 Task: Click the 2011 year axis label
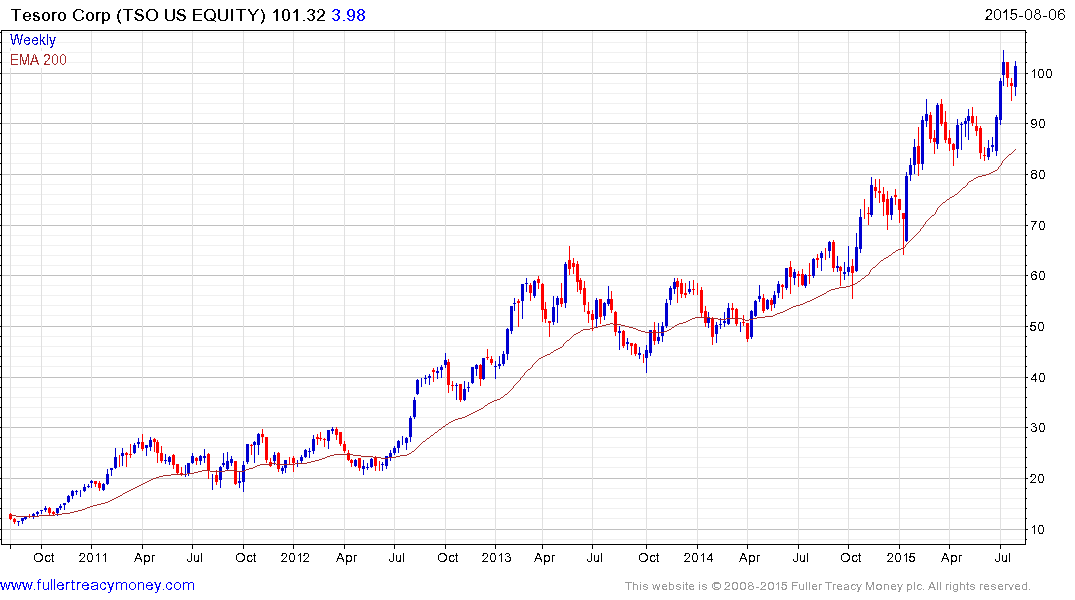(x=93, y=557)
